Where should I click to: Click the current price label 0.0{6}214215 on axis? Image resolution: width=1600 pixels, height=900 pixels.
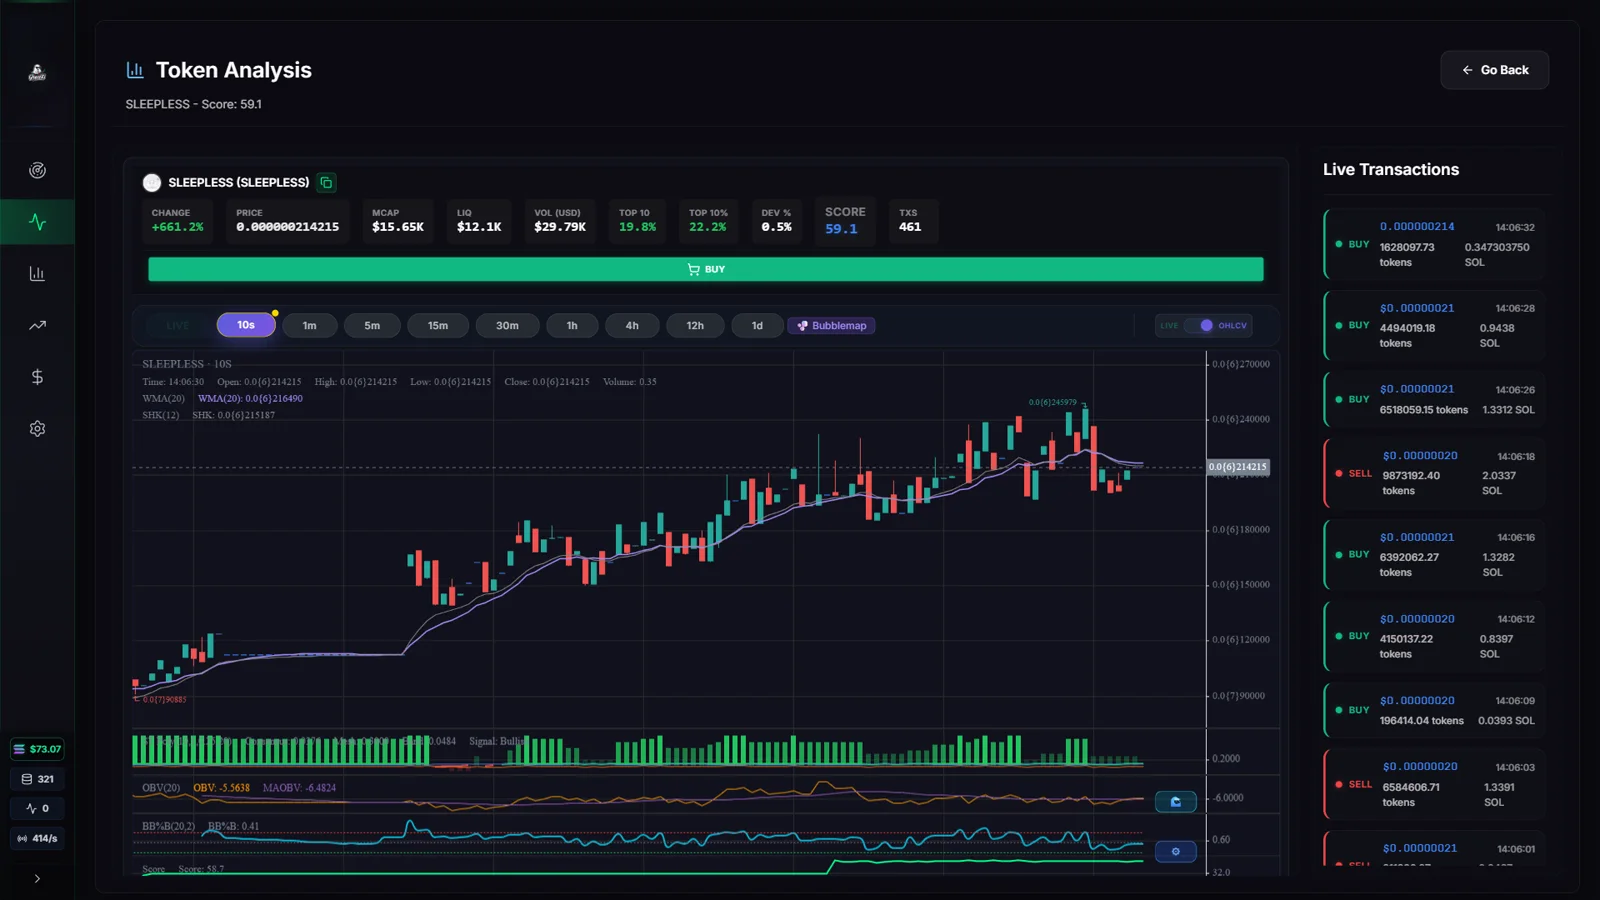click(1238, 467)
